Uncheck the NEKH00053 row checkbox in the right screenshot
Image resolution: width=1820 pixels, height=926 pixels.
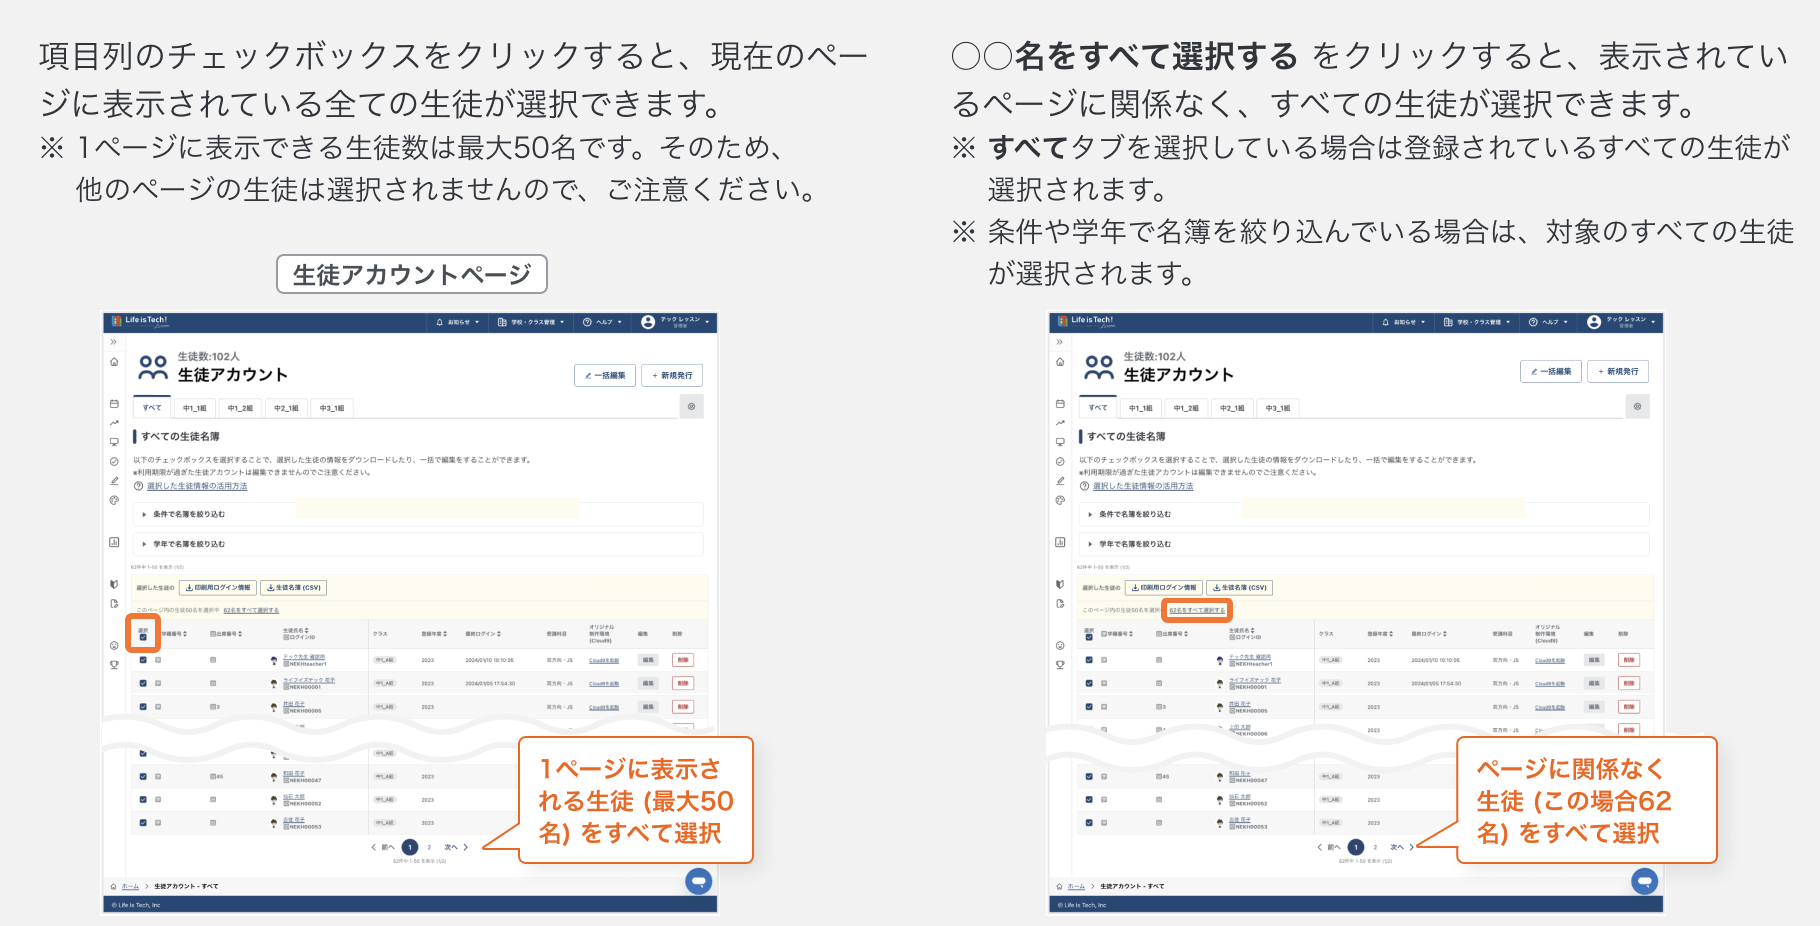[1089, 823]
